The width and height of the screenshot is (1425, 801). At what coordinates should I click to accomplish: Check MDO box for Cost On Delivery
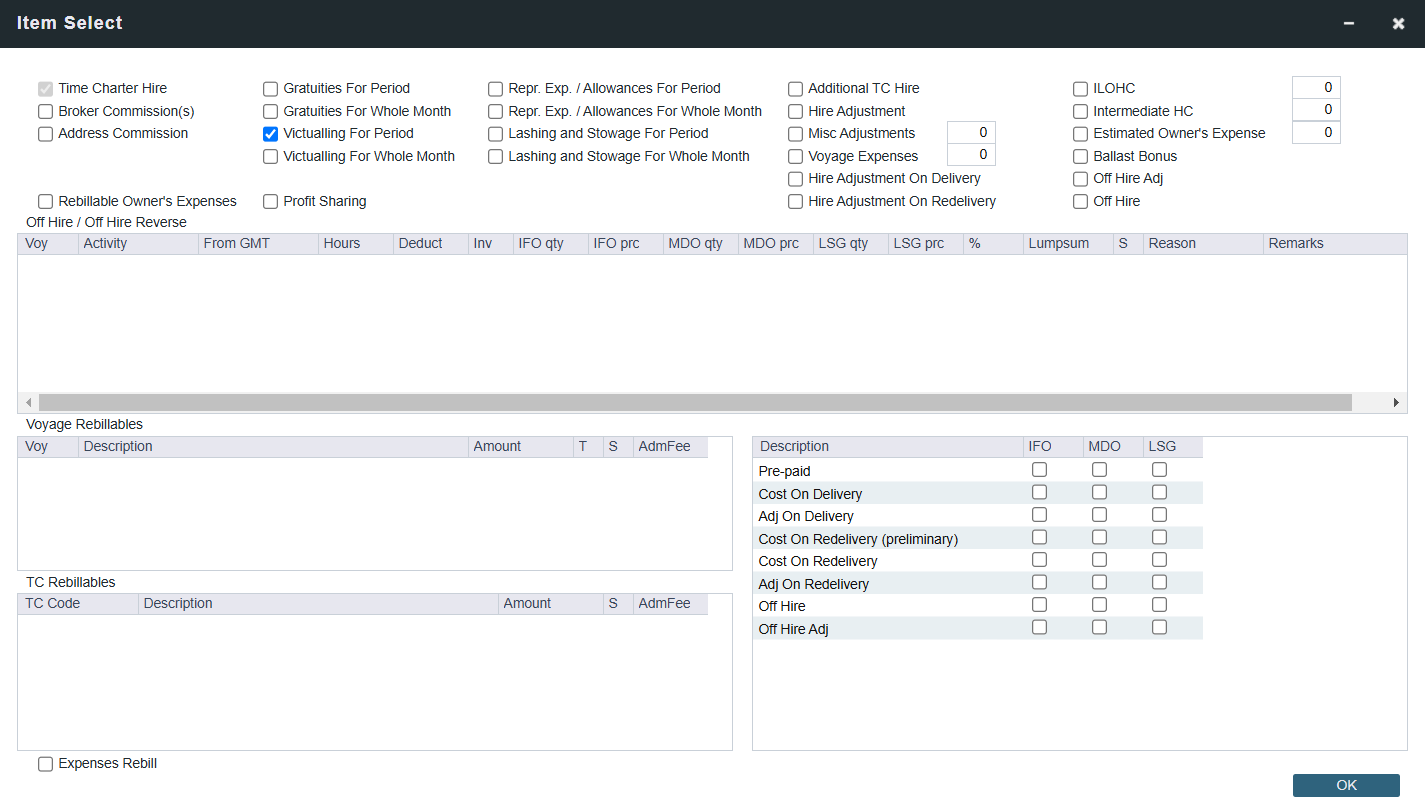(1100, 492)
